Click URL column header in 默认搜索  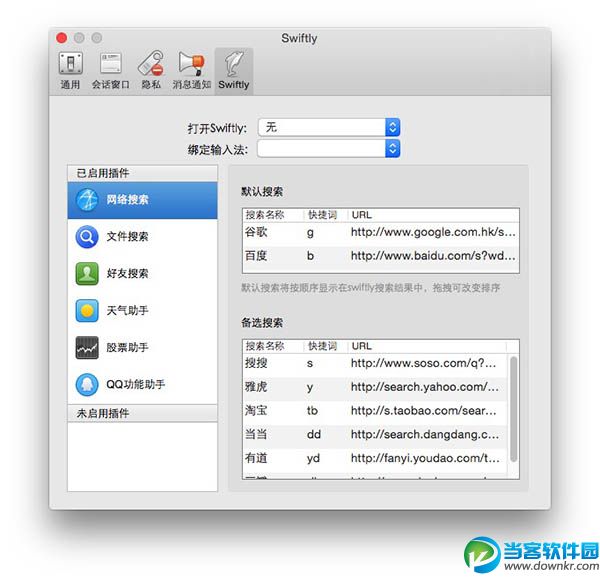pyautogui.click(x=362, y=215)
